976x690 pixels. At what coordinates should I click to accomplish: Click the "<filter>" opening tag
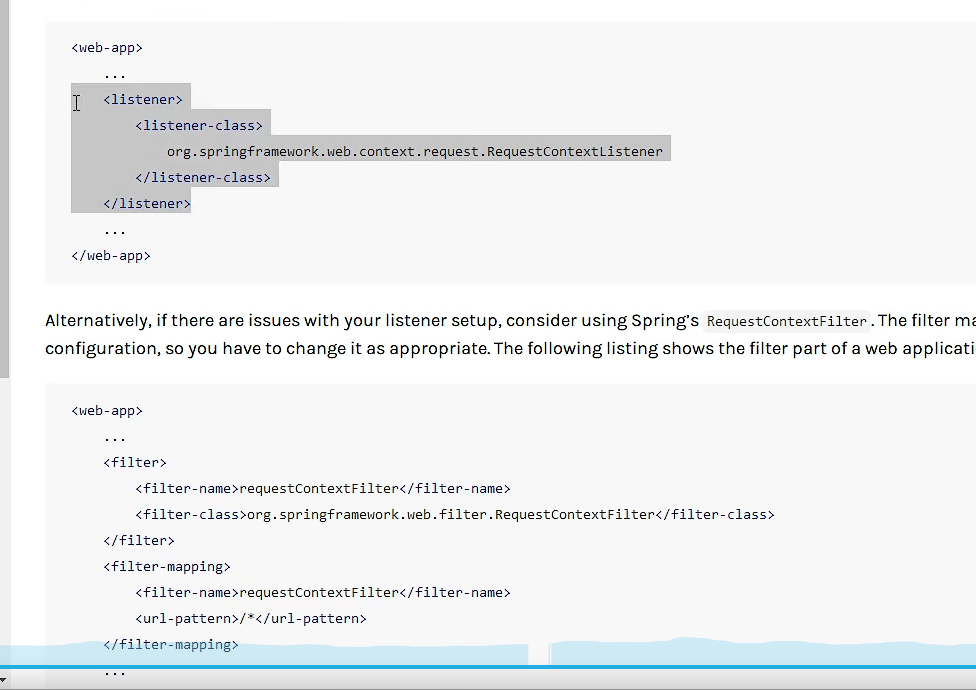click(135, 462)
